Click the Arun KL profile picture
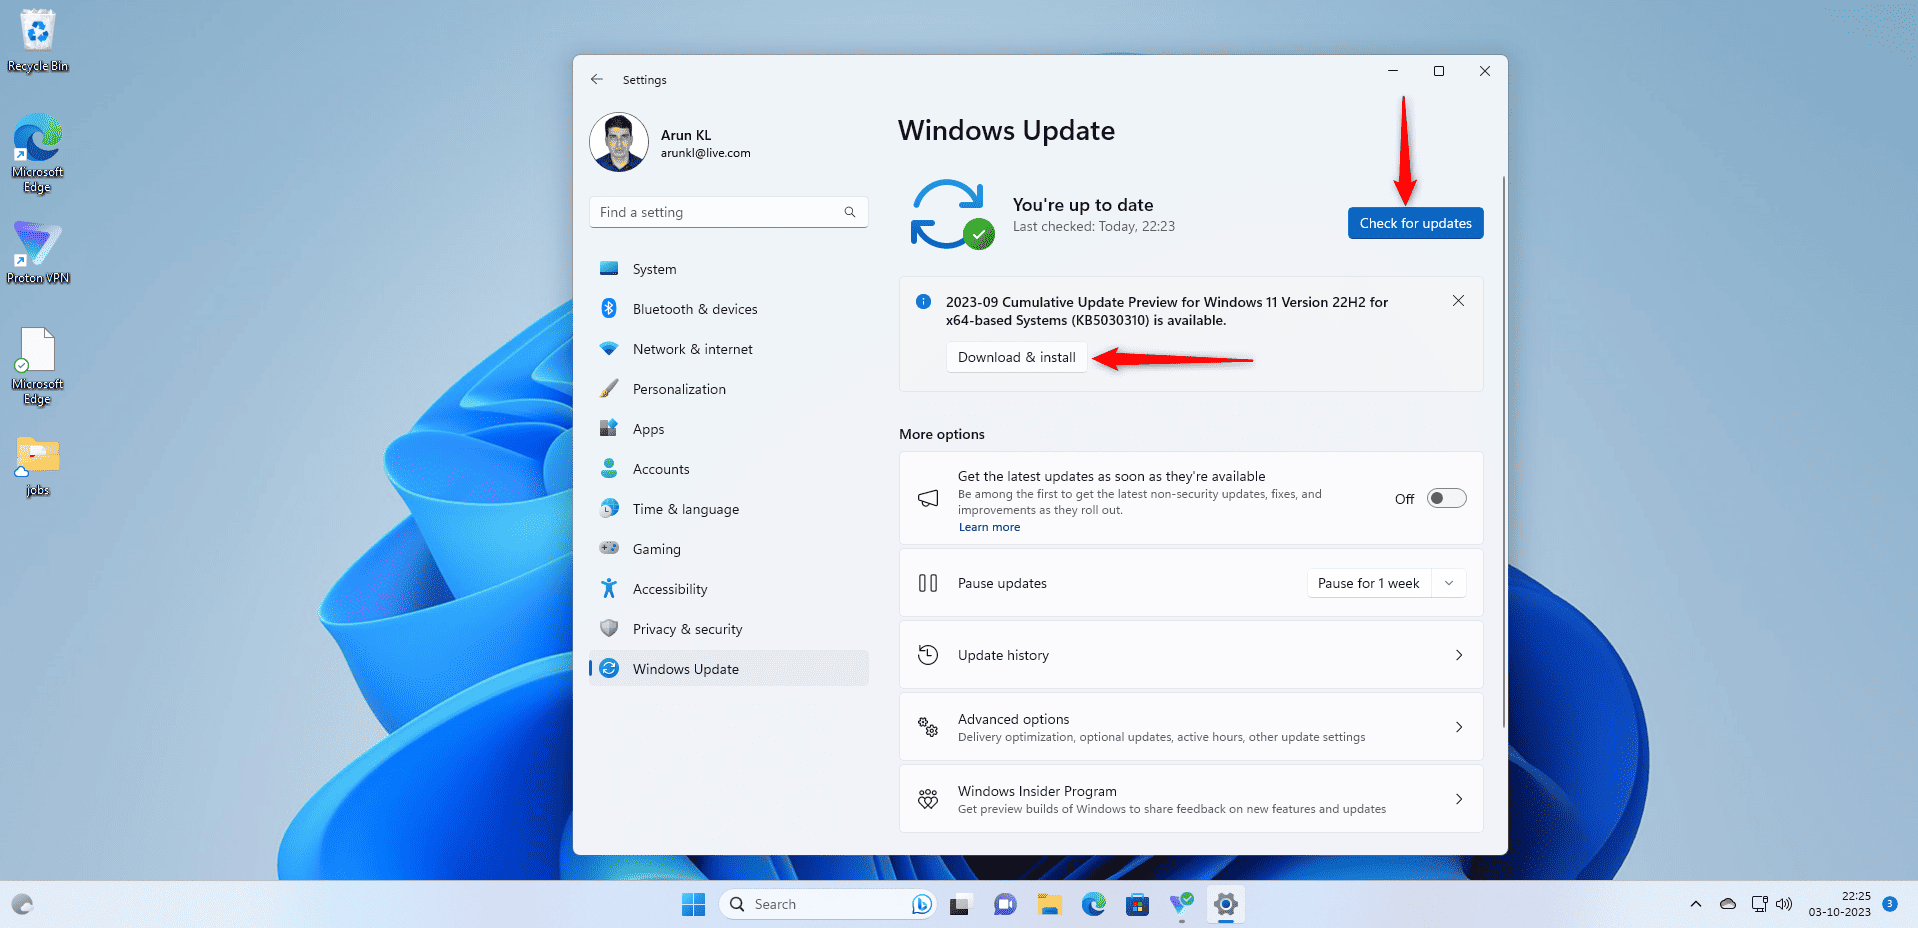The width and height of the screenshot is (1918, 928). tap(619, 142)
